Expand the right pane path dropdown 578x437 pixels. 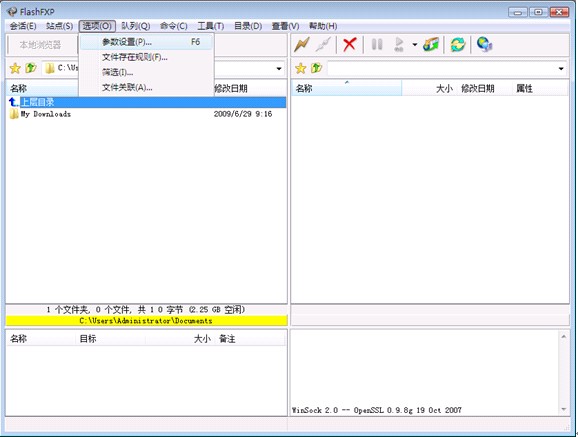561,69
